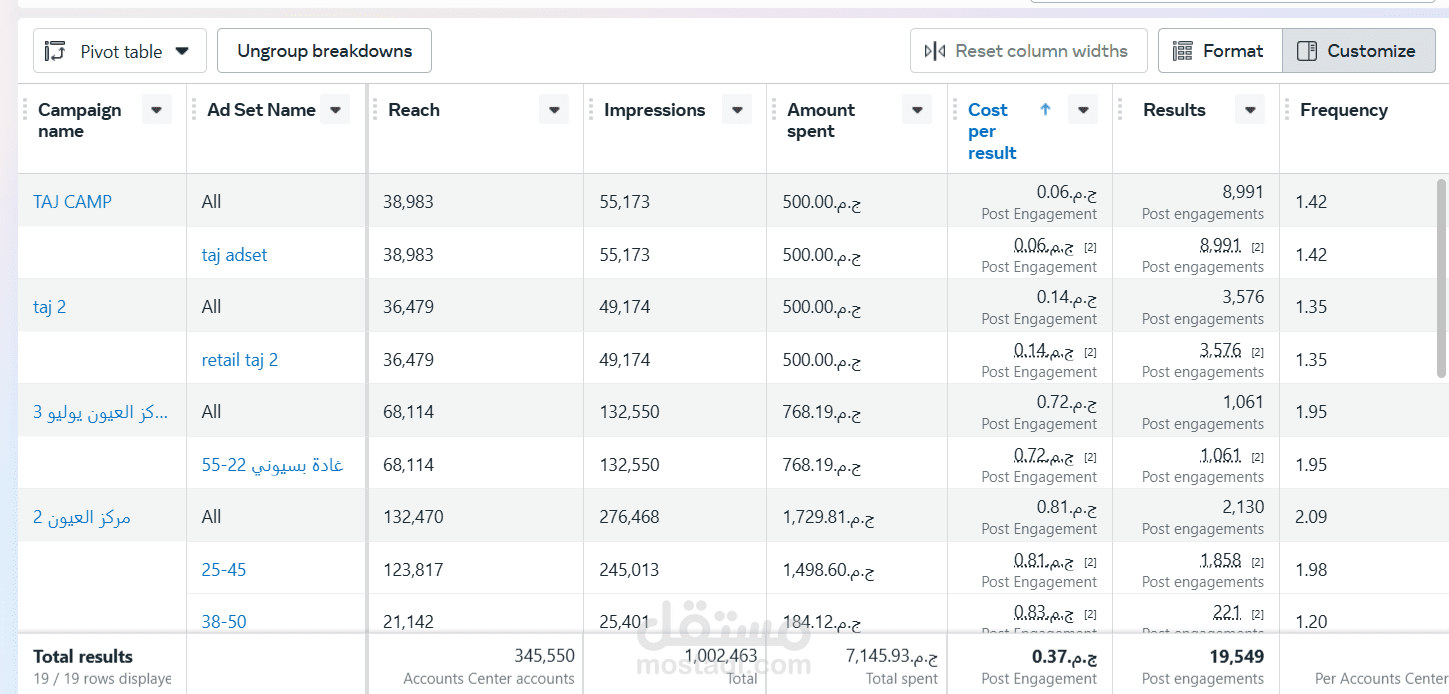
Task: Open the Pivot table dropdown arrow
Action: [182, 51]
